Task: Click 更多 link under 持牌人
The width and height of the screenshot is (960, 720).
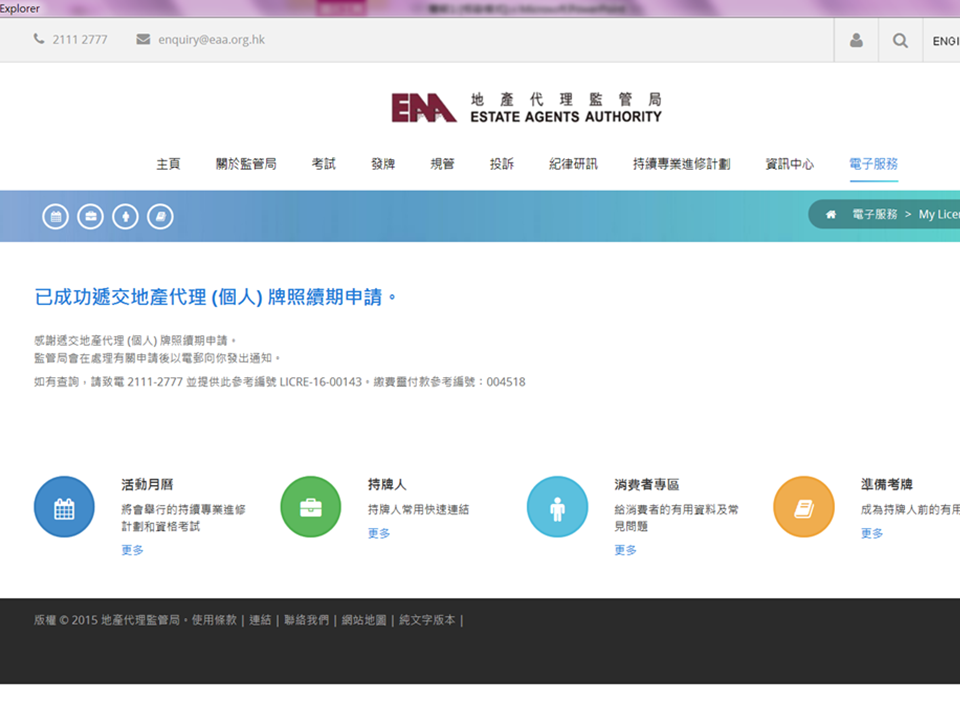Action: click(379, 533)
